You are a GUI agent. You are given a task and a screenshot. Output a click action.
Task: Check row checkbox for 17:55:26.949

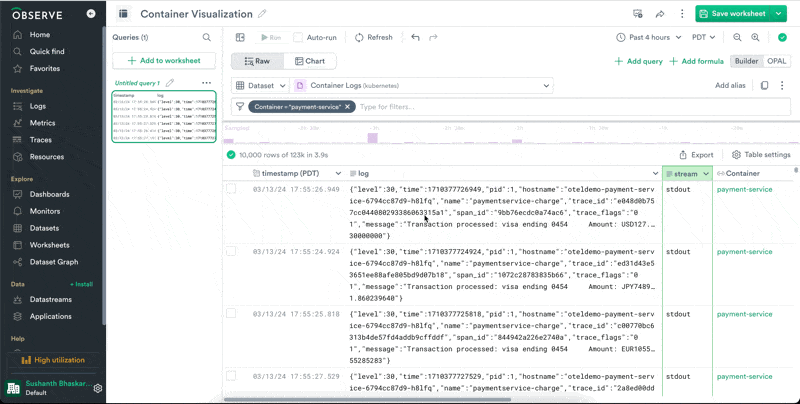coord(231,189)
